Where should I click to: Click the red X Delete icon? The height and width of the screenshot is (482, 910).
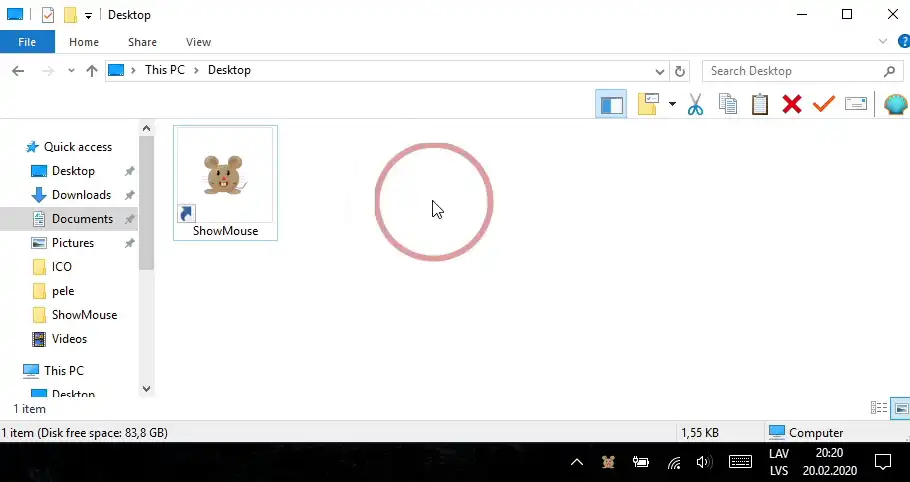(792, 104)
